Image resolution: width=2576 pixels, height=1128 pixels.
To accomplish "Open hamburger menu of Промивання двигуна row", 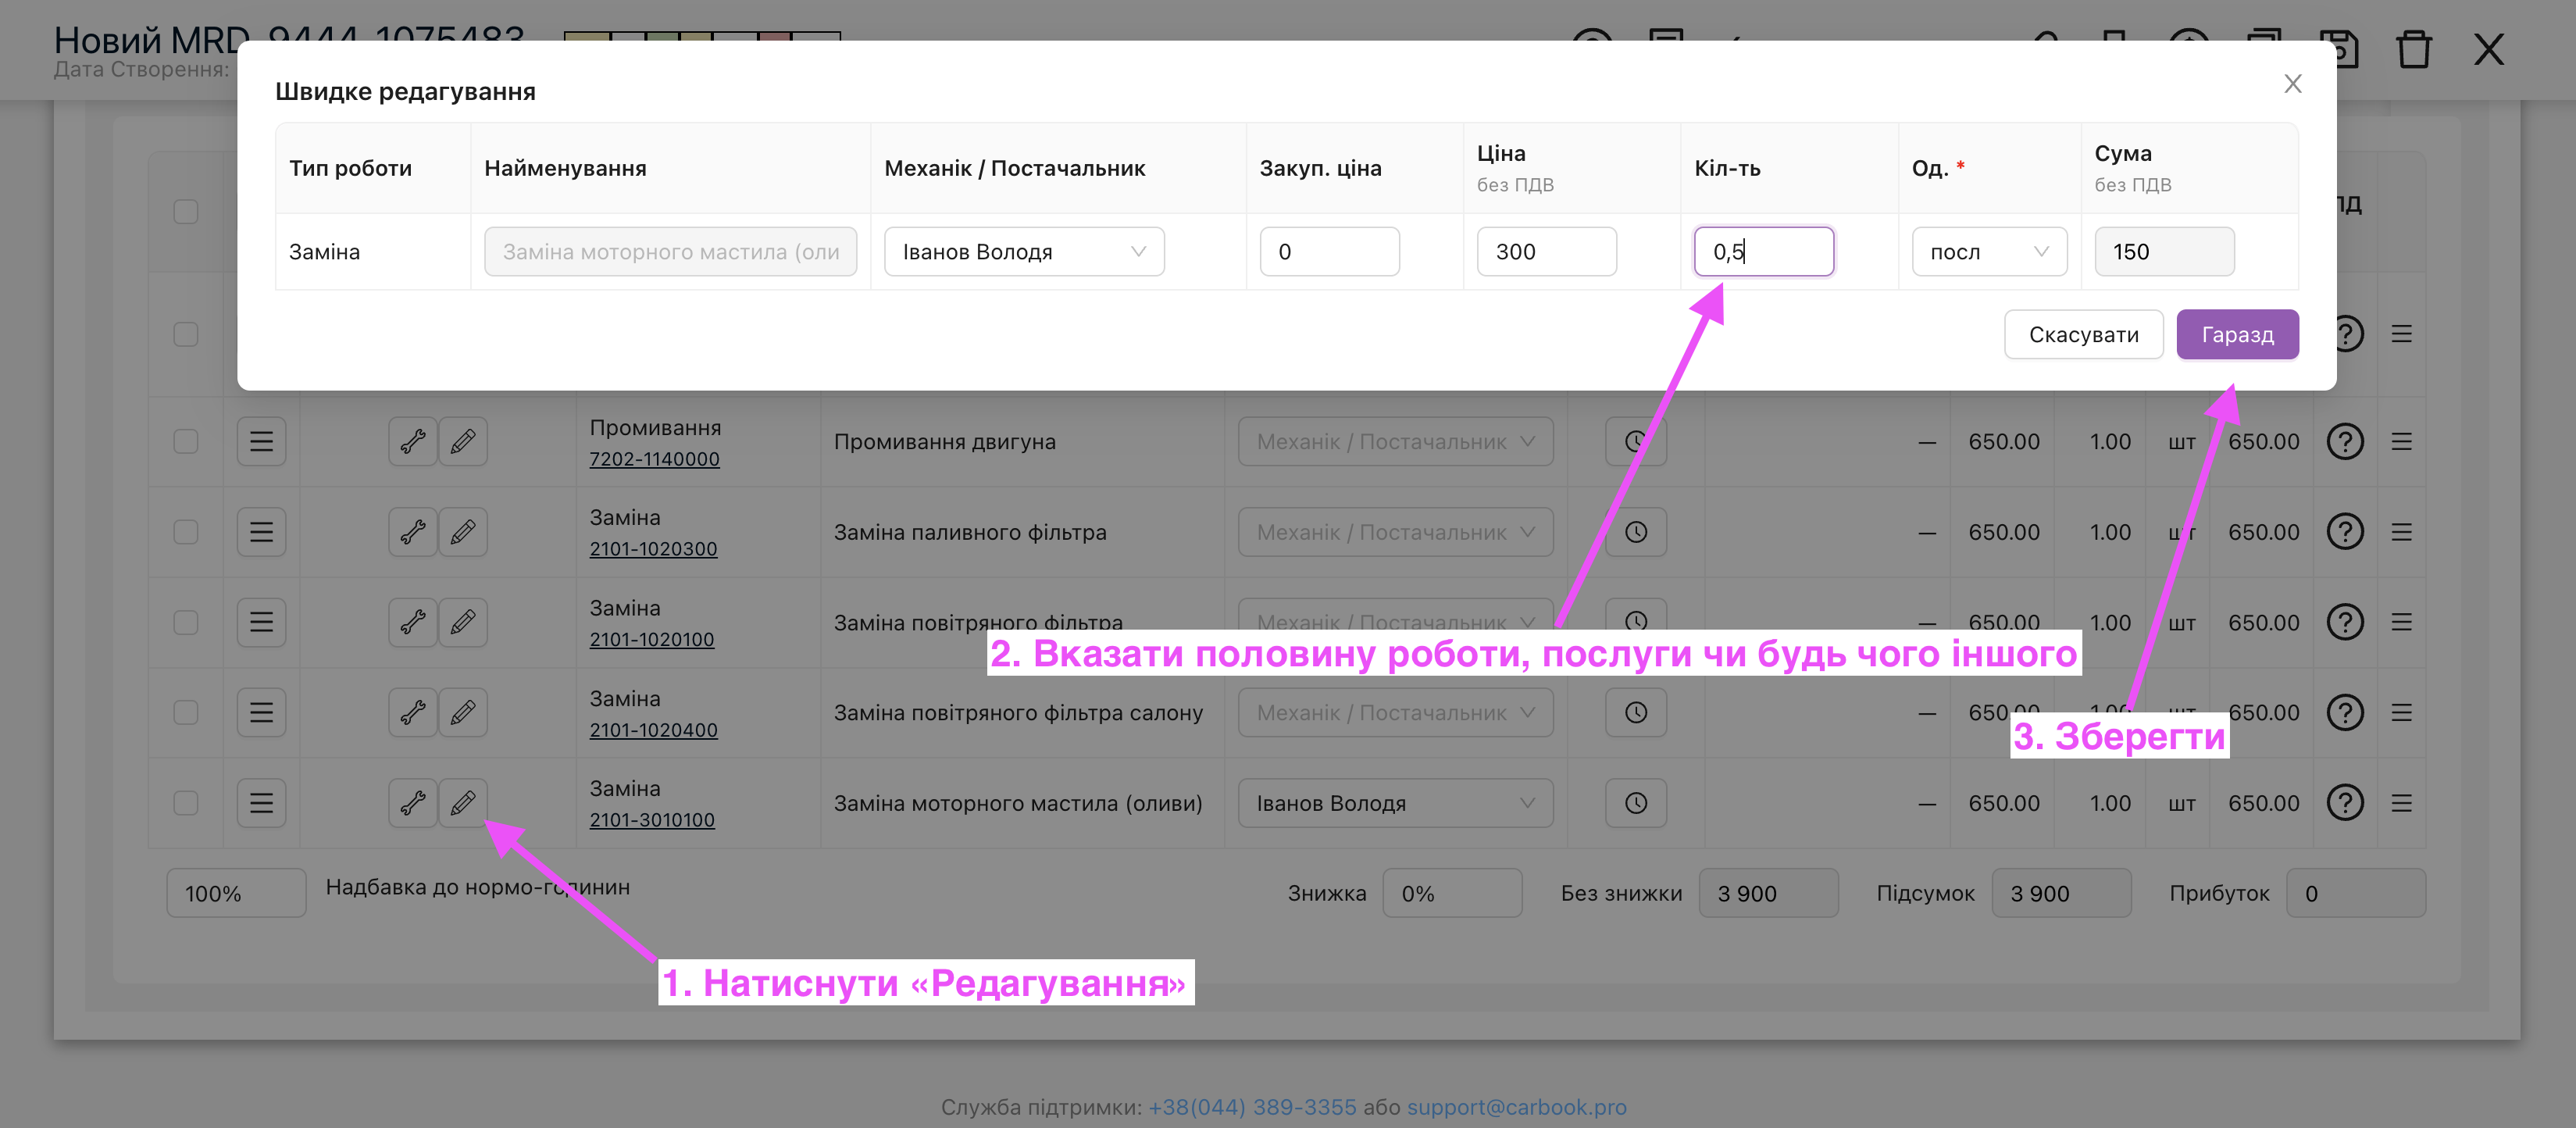I will tap(261, 441).
